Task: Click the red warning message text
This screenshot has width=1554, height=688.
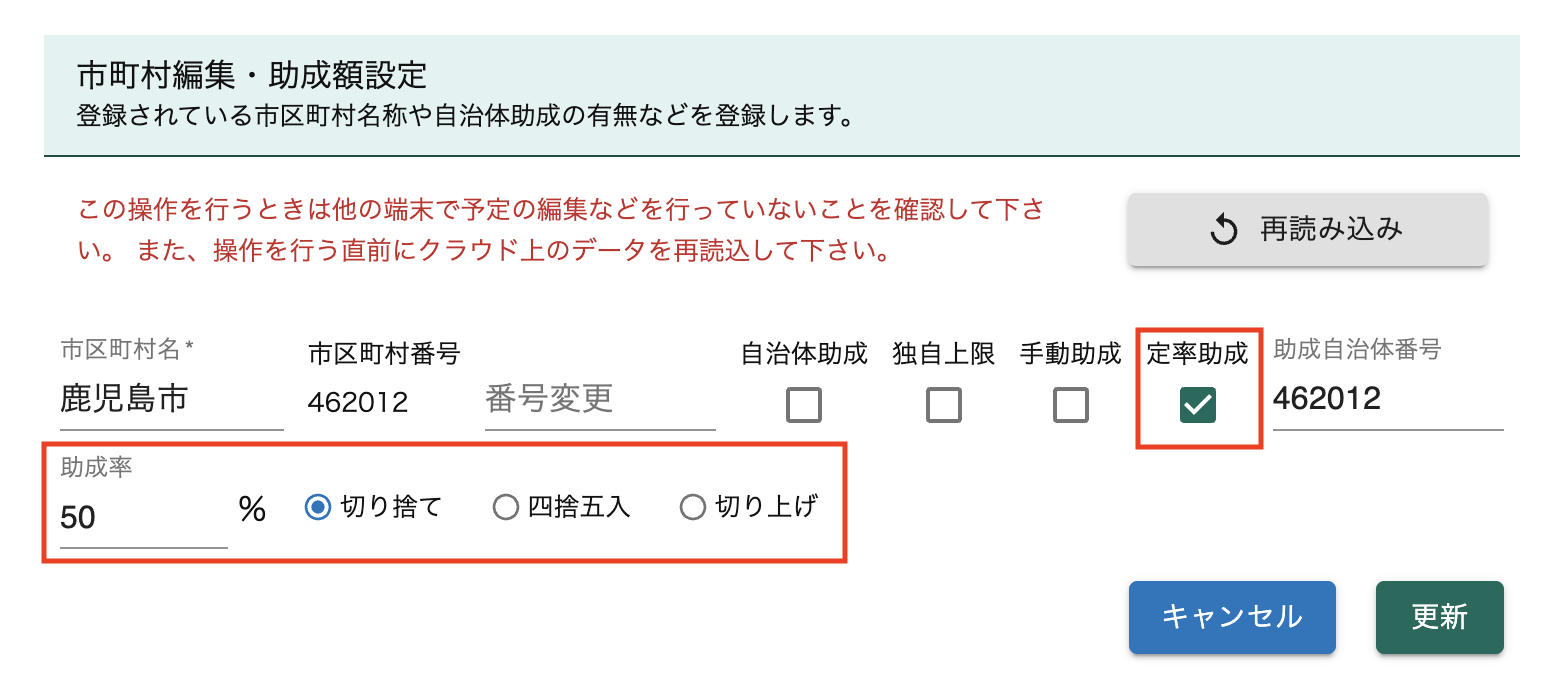Action: [x=560, y=230]
